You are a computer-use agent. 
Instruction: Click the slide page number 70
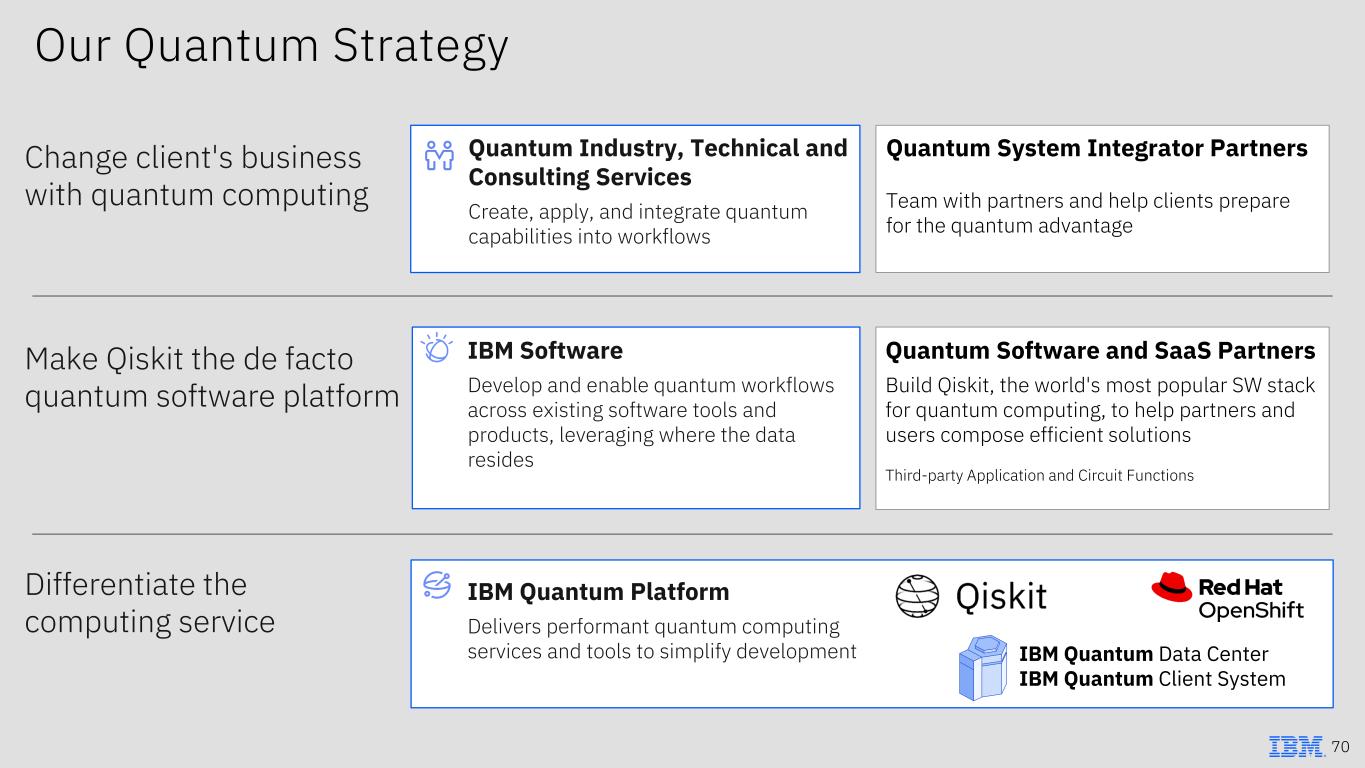click(x=1341, y=746)
